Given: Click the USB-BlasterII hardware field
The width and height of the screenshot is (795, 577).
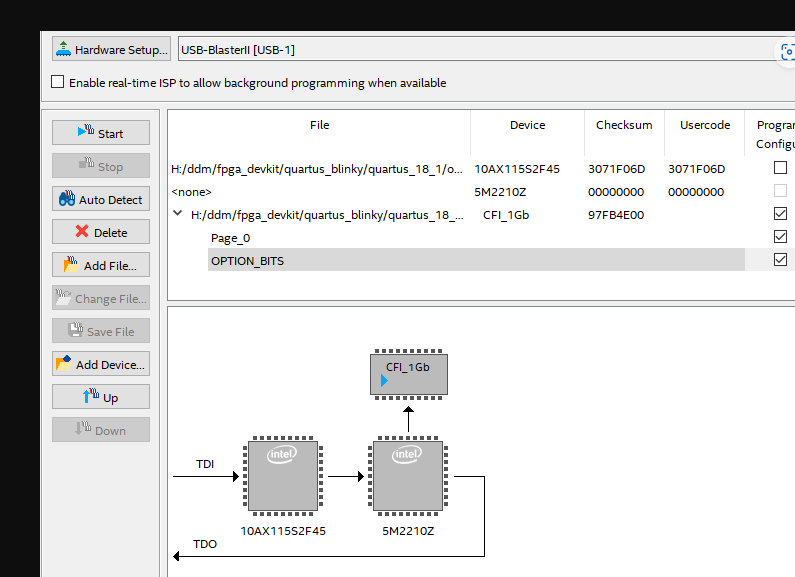Looking at the screenshot, I should (470, 50).
